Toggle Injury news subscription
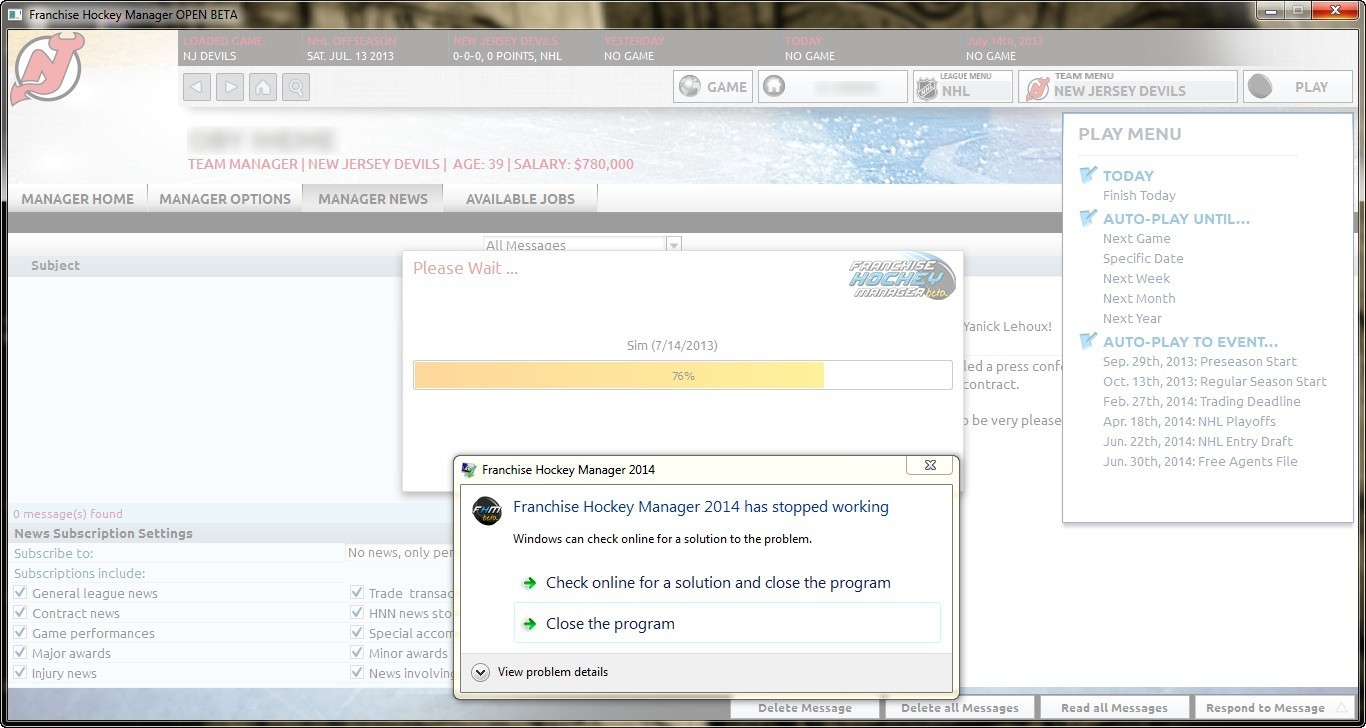Viewport: 1366px width, 728px height. tap(21, 673)
